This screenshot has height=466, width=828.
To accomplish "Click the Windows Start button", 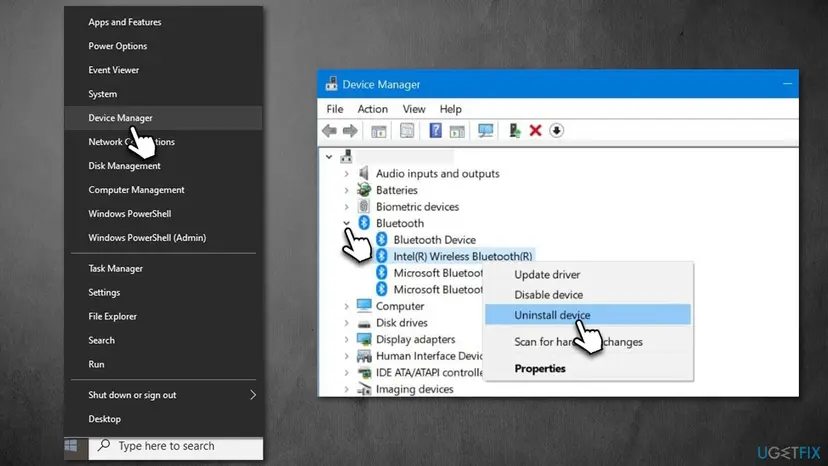I will [71, 445].
